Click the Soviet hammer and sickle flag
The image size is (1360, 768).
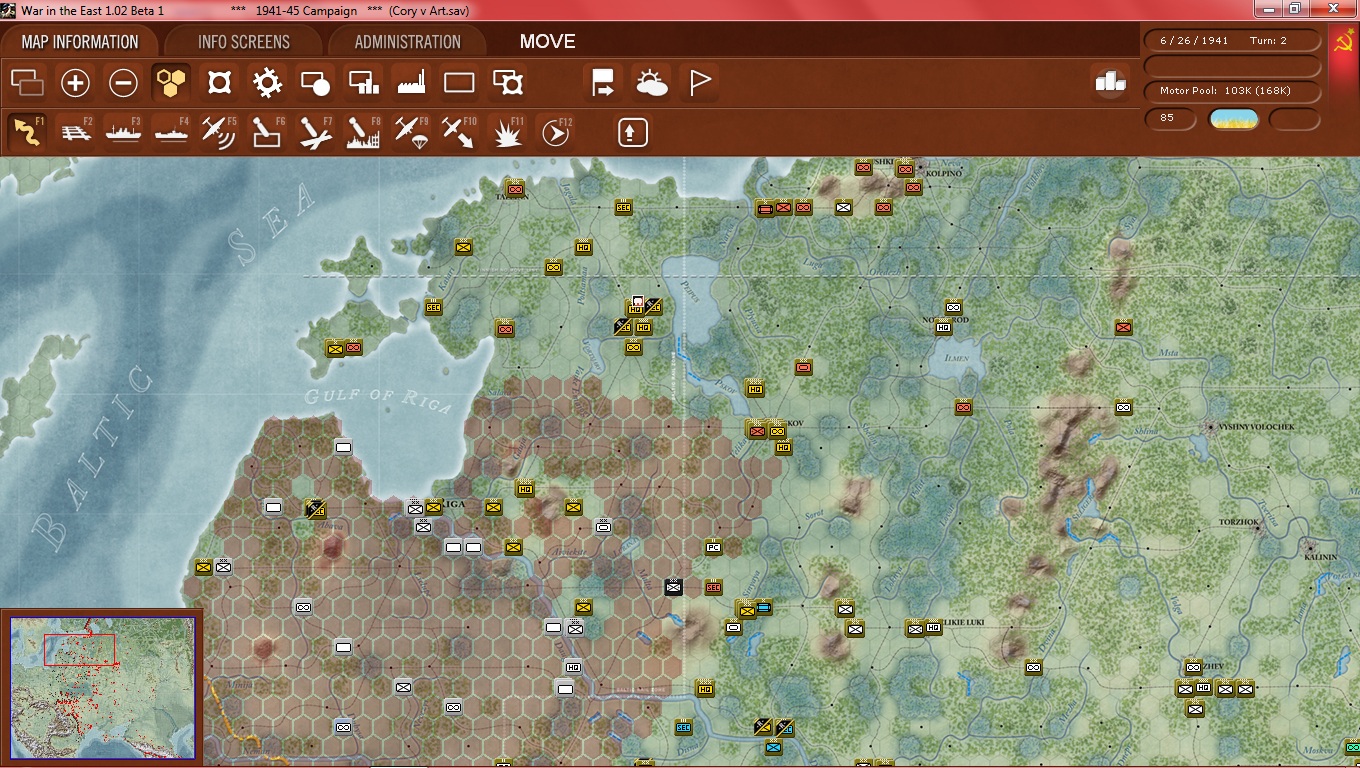[x=1343, y=42]
